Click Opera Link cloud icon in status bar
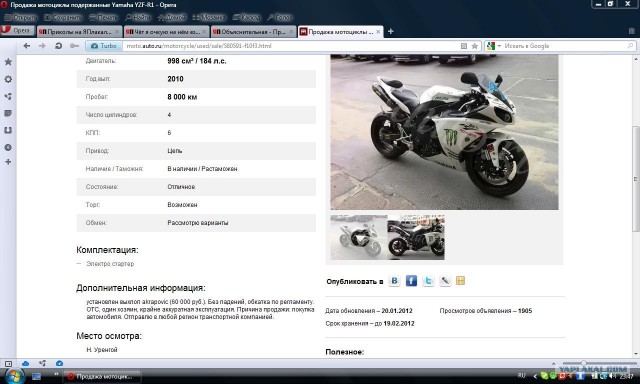The width and height of the screenshot is (640, 384). pyautogui.click(x=25, y=363)
